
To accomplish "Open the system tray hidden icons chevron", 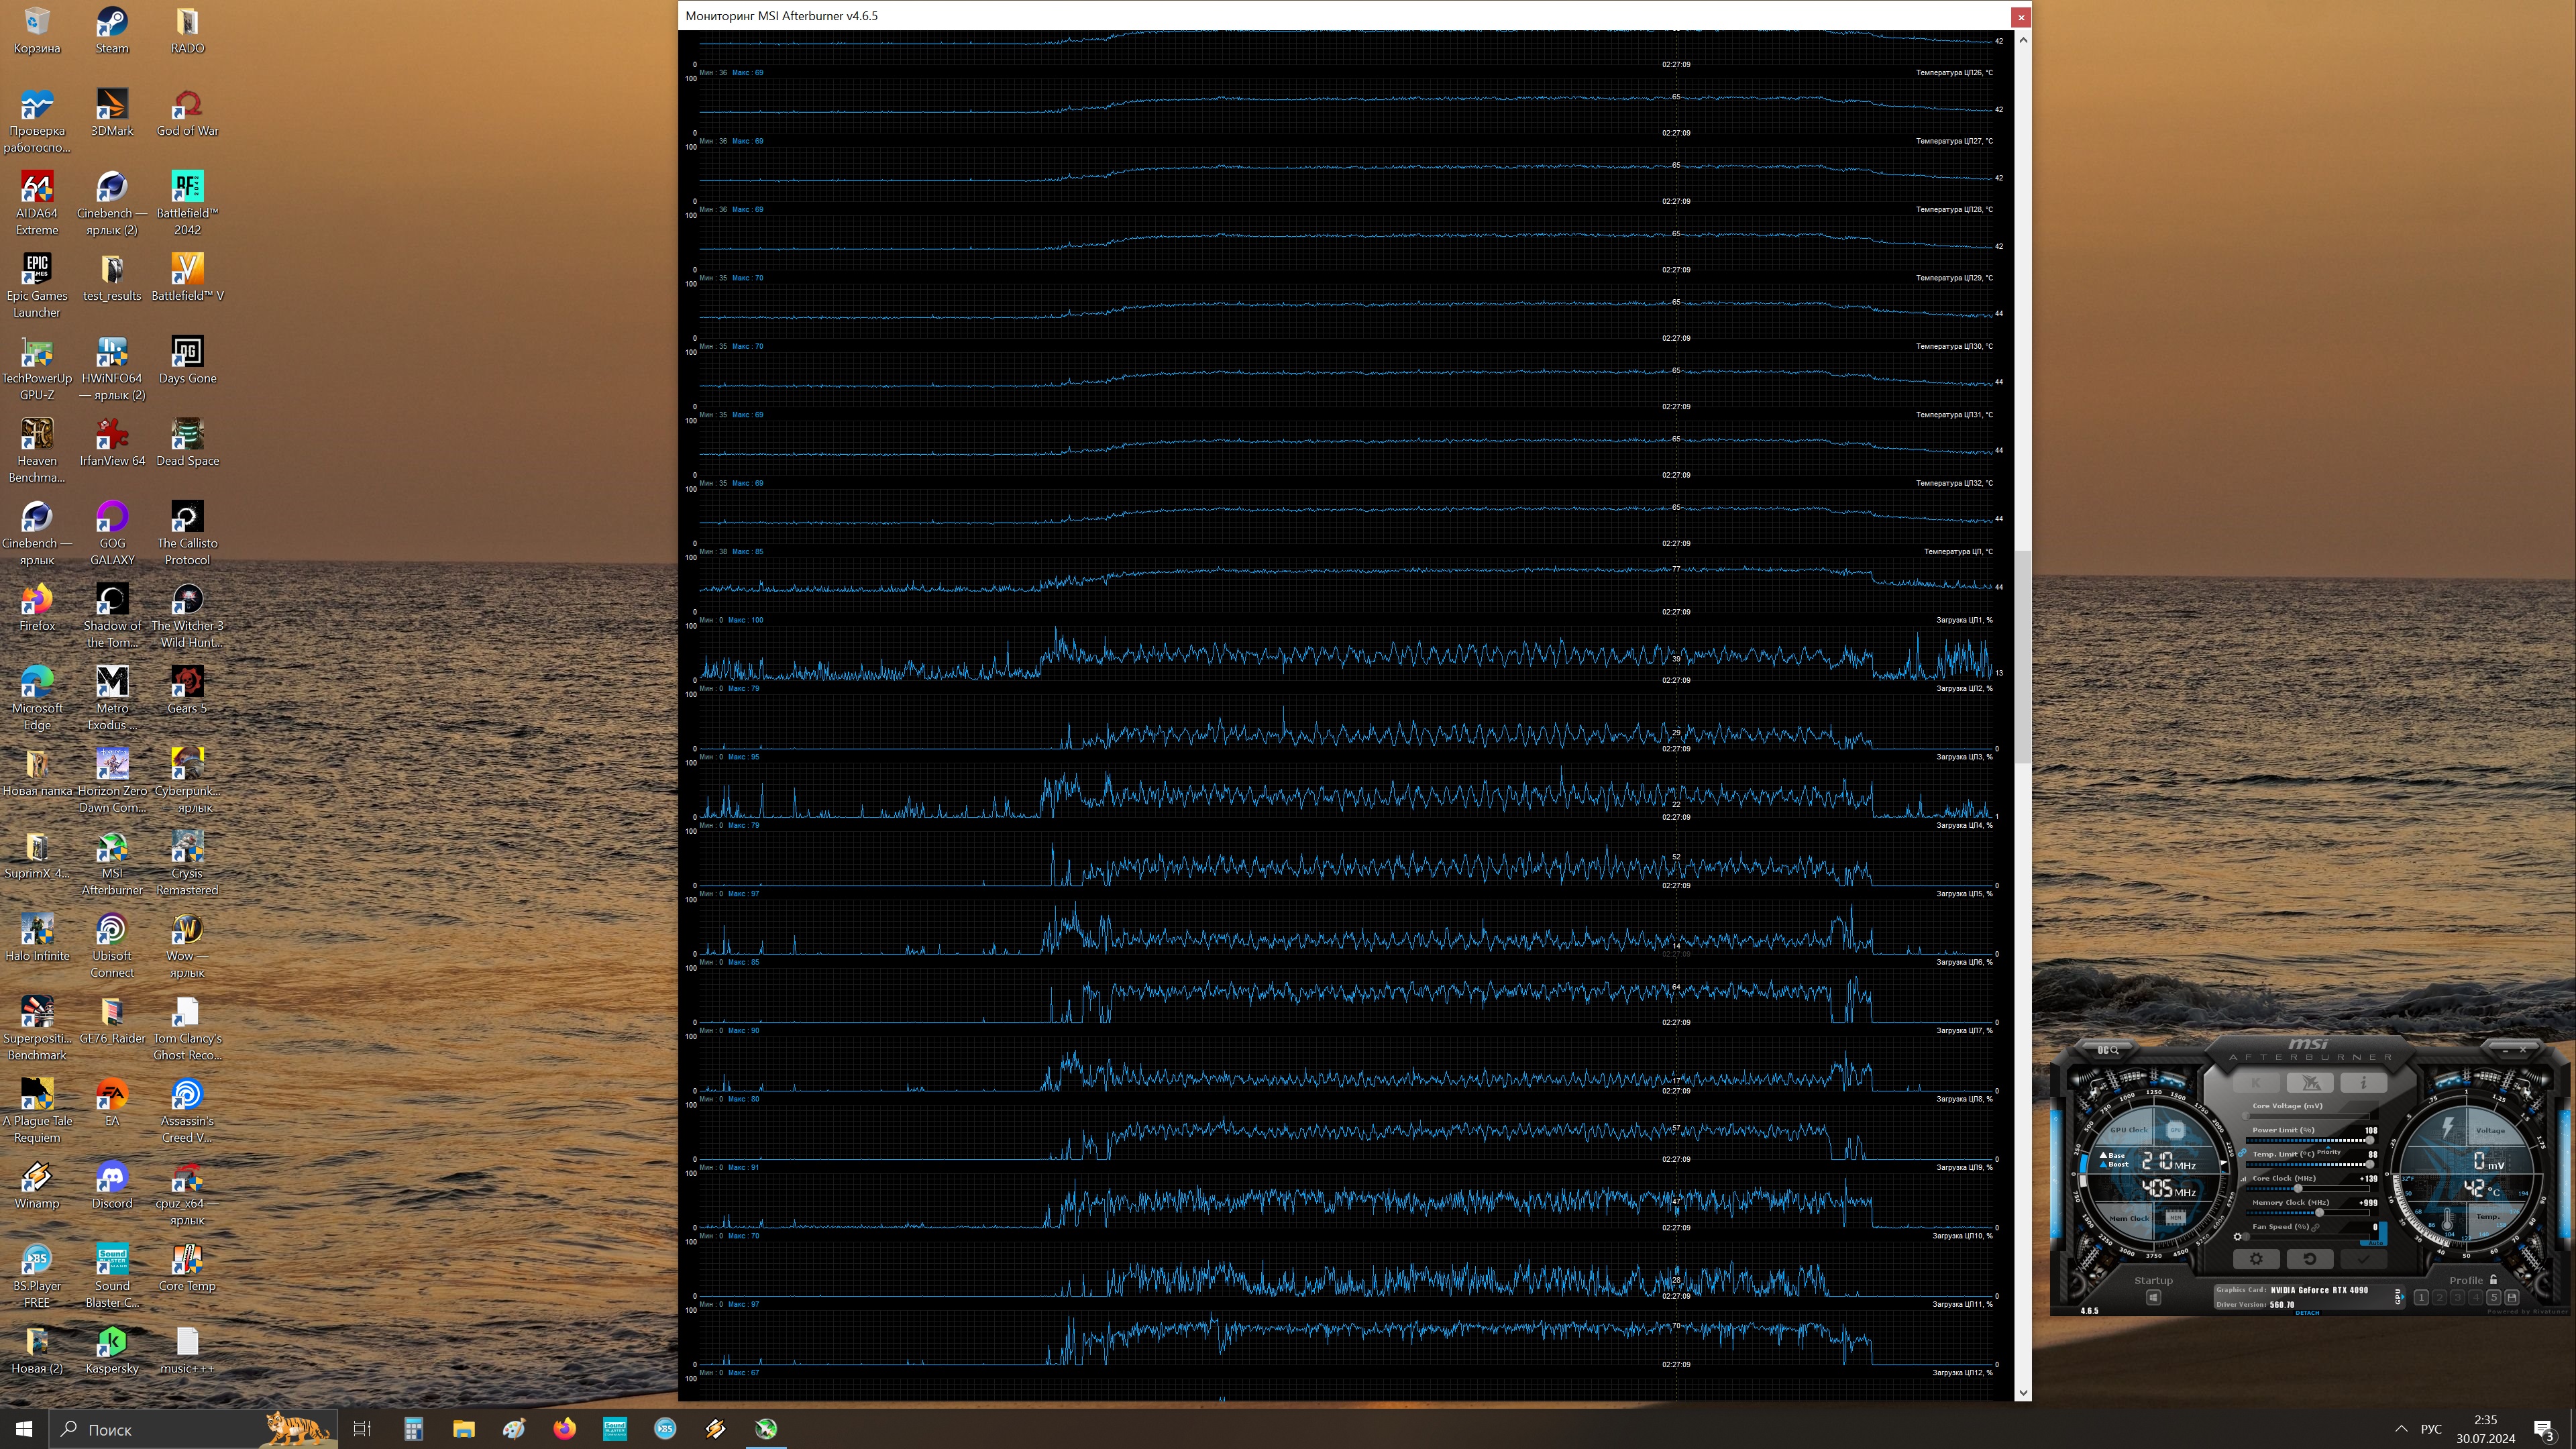I will 2401,1429.
